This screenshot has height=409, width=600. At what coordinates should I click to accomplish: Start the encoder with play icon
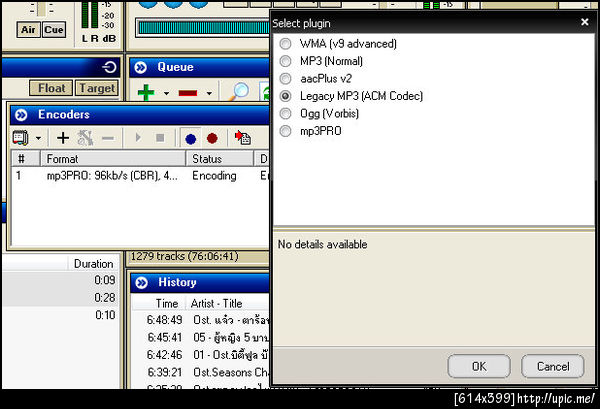point(138,137)
